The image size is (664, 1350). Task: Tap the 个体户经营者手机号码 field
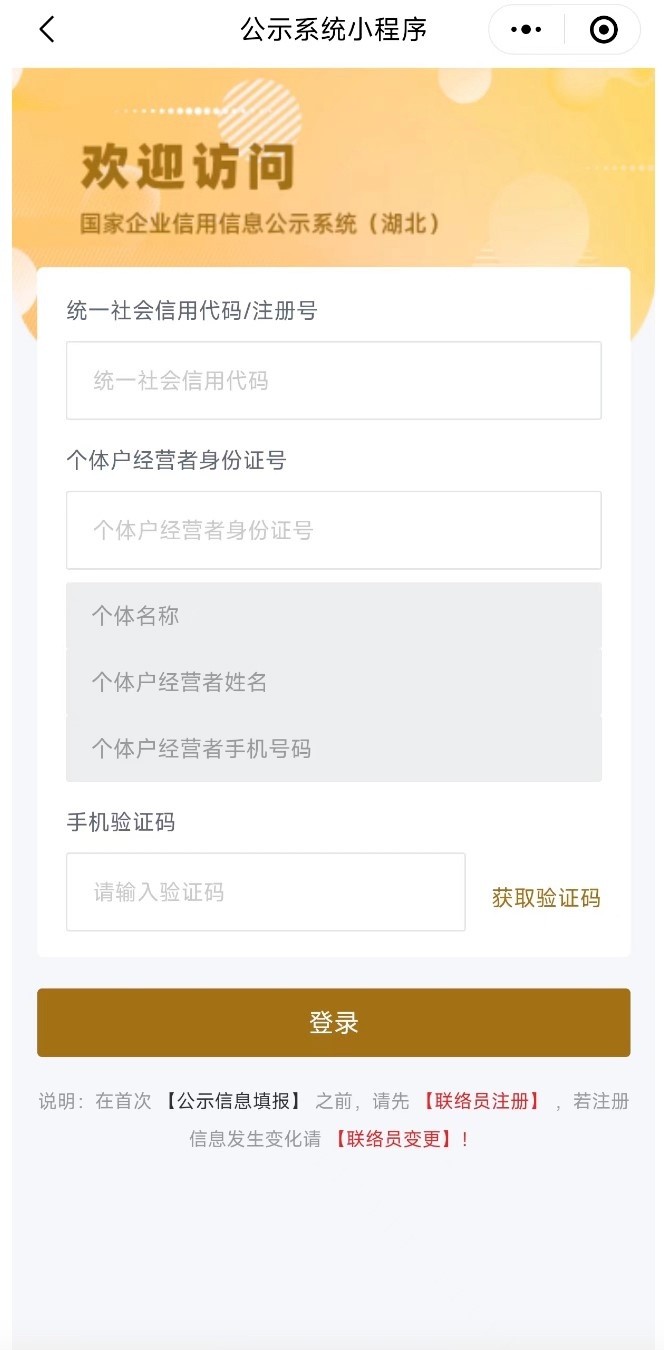coord(333,748)
